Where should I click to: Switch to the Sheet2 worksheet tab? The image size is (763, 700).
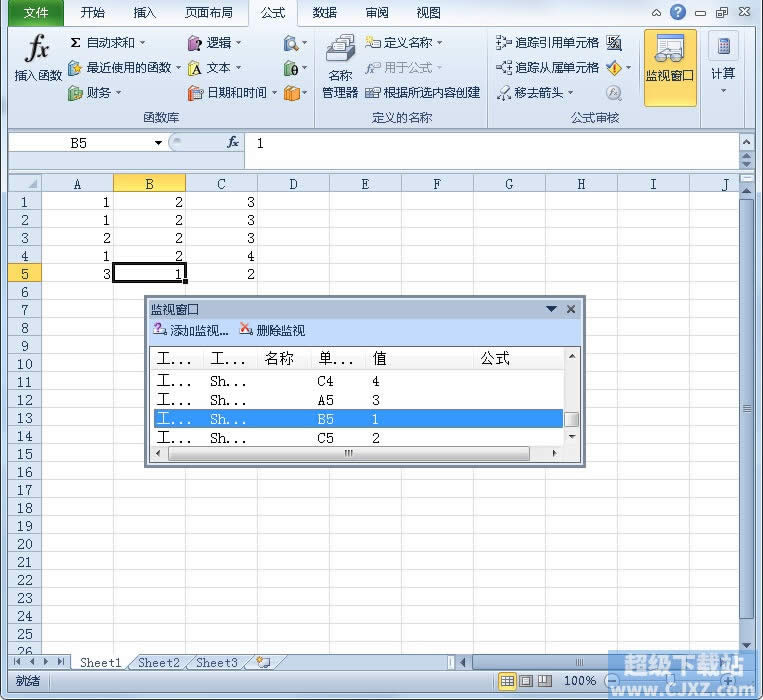tap(159, 662)
